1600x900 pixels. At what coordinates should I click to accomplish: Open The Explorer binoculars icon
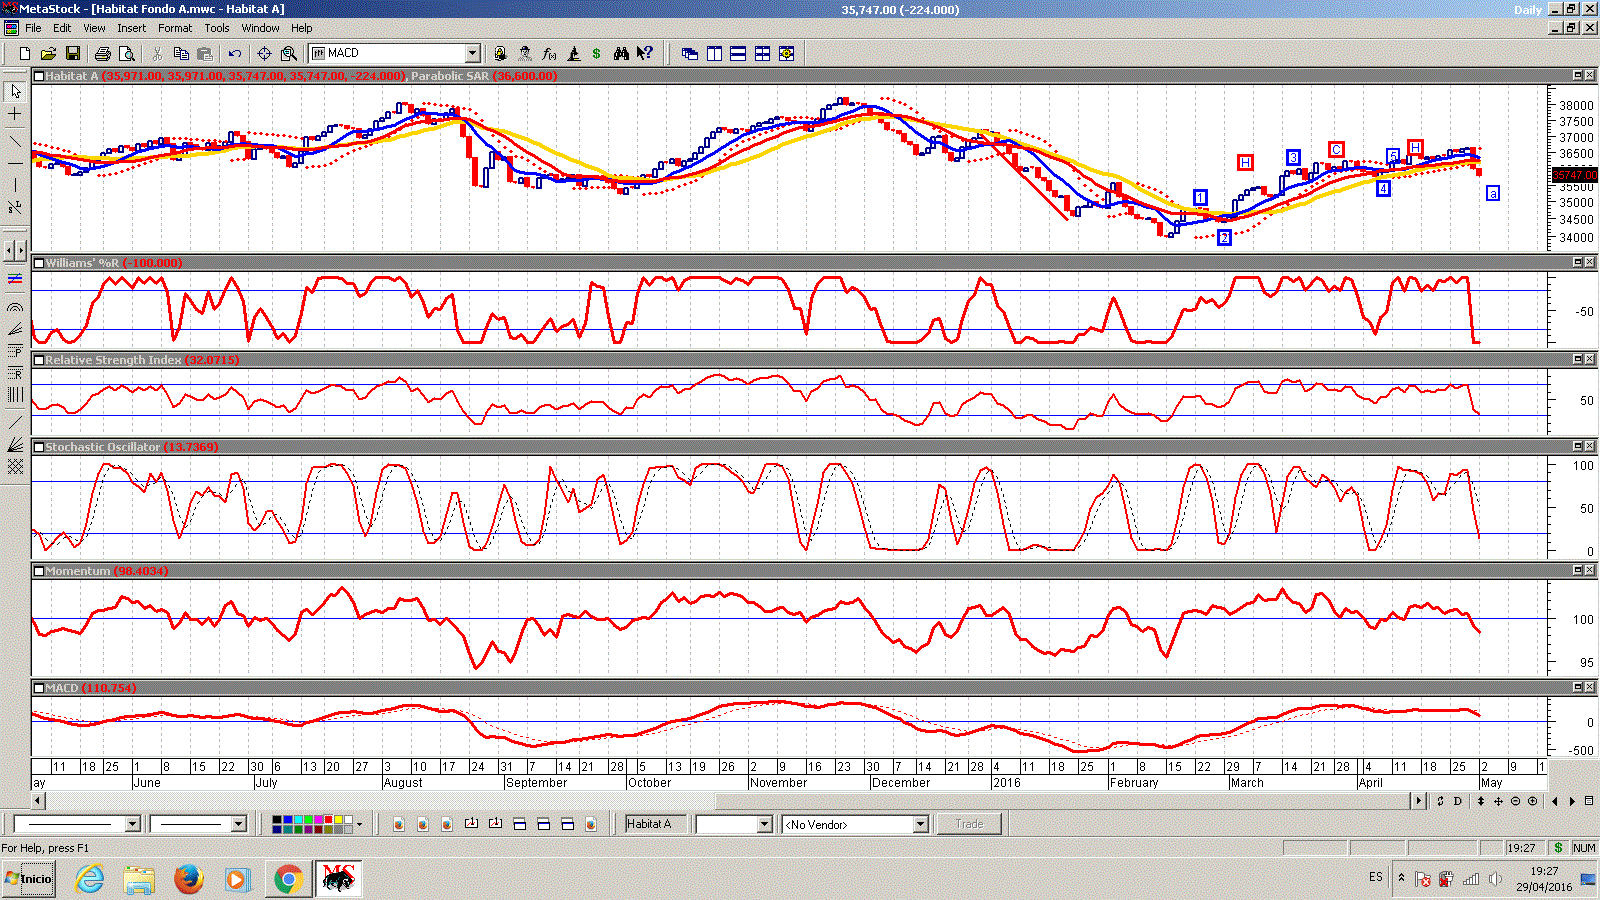(621, 53)
